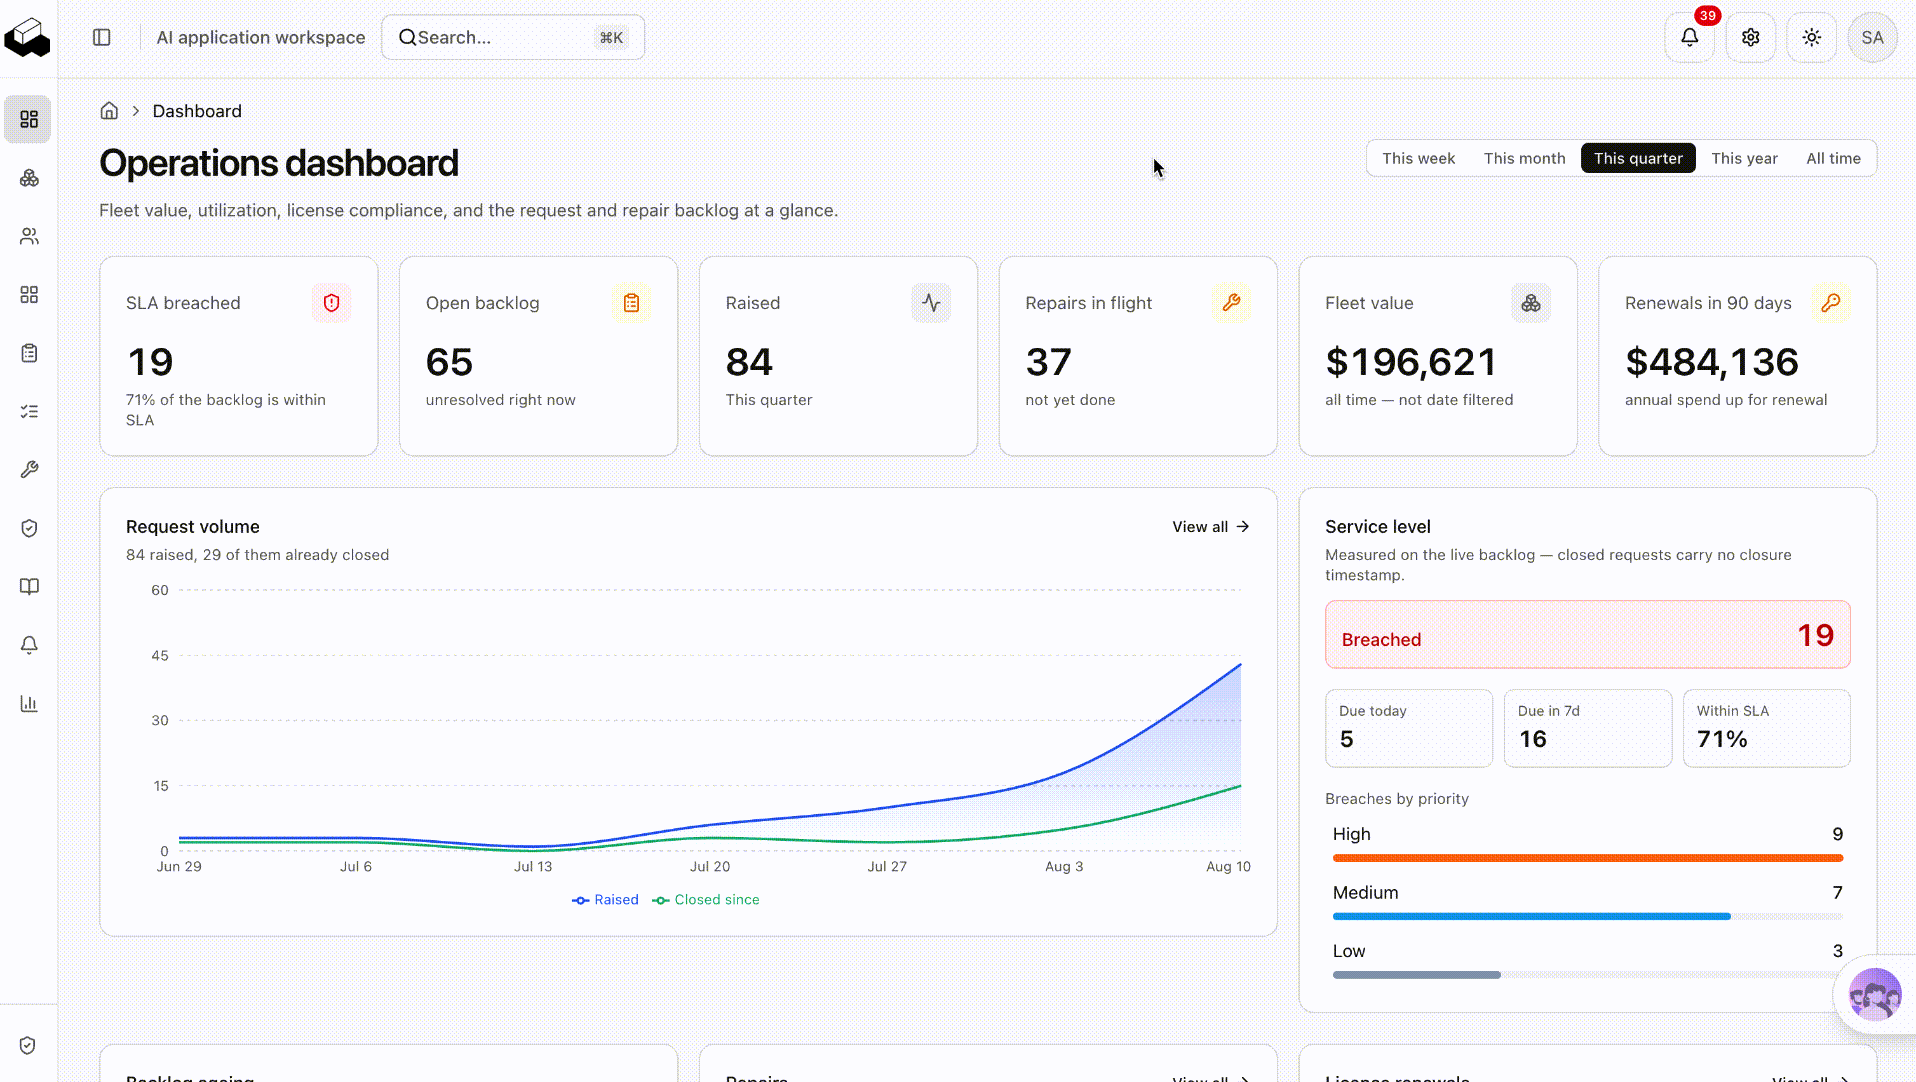Switch to This month range
This screenshot has height=1082, width=1916.
tap(1524, 158)
